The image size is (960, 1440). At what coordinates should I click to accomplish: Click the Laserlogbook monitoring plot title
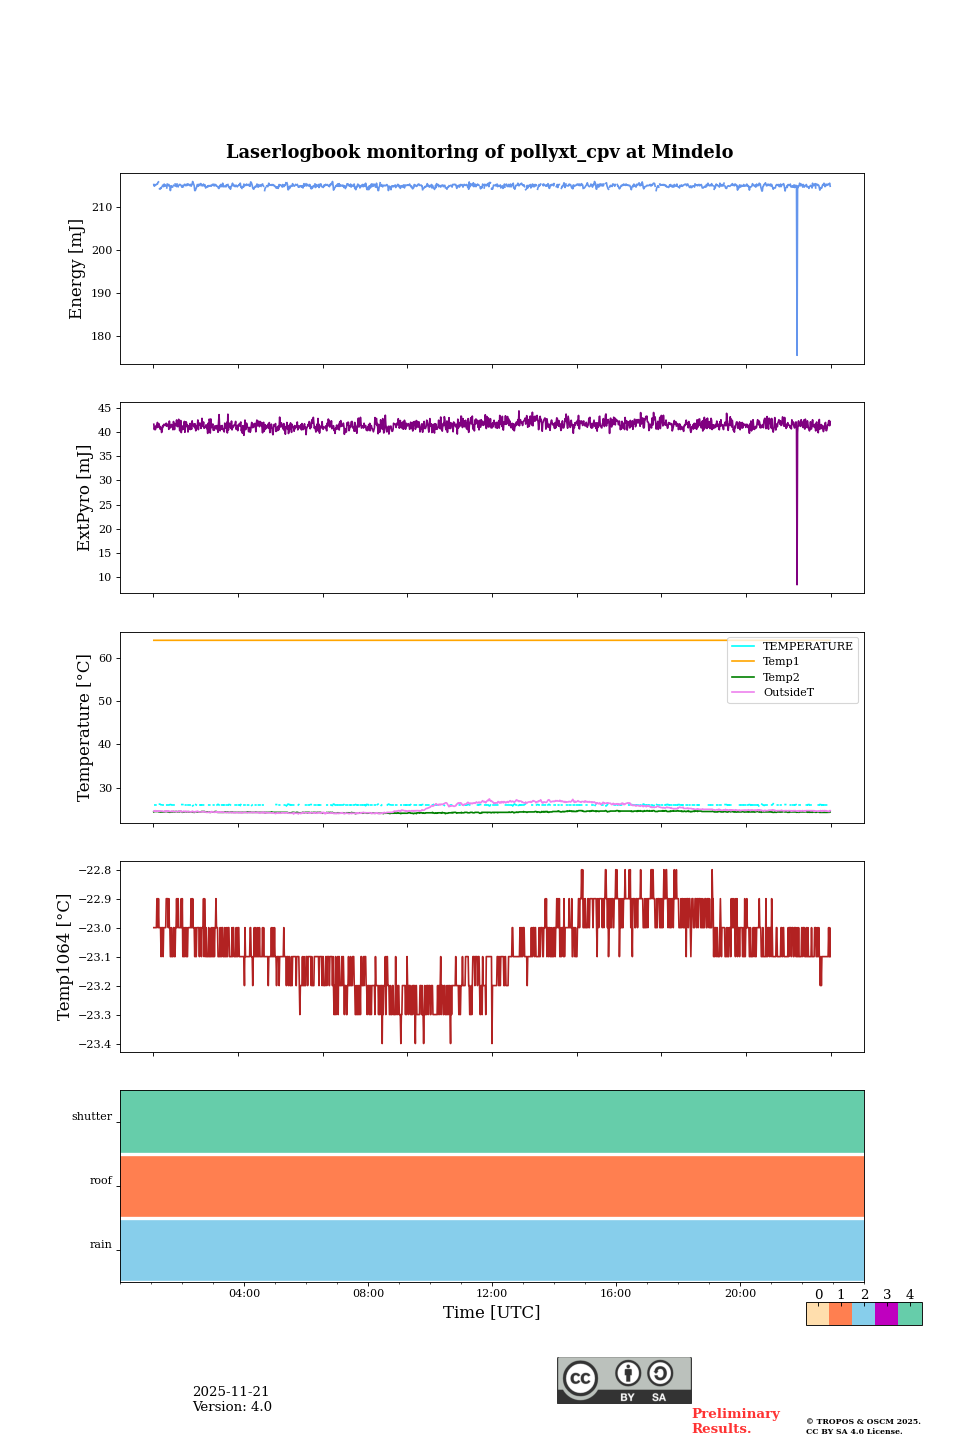click(479, 152)
